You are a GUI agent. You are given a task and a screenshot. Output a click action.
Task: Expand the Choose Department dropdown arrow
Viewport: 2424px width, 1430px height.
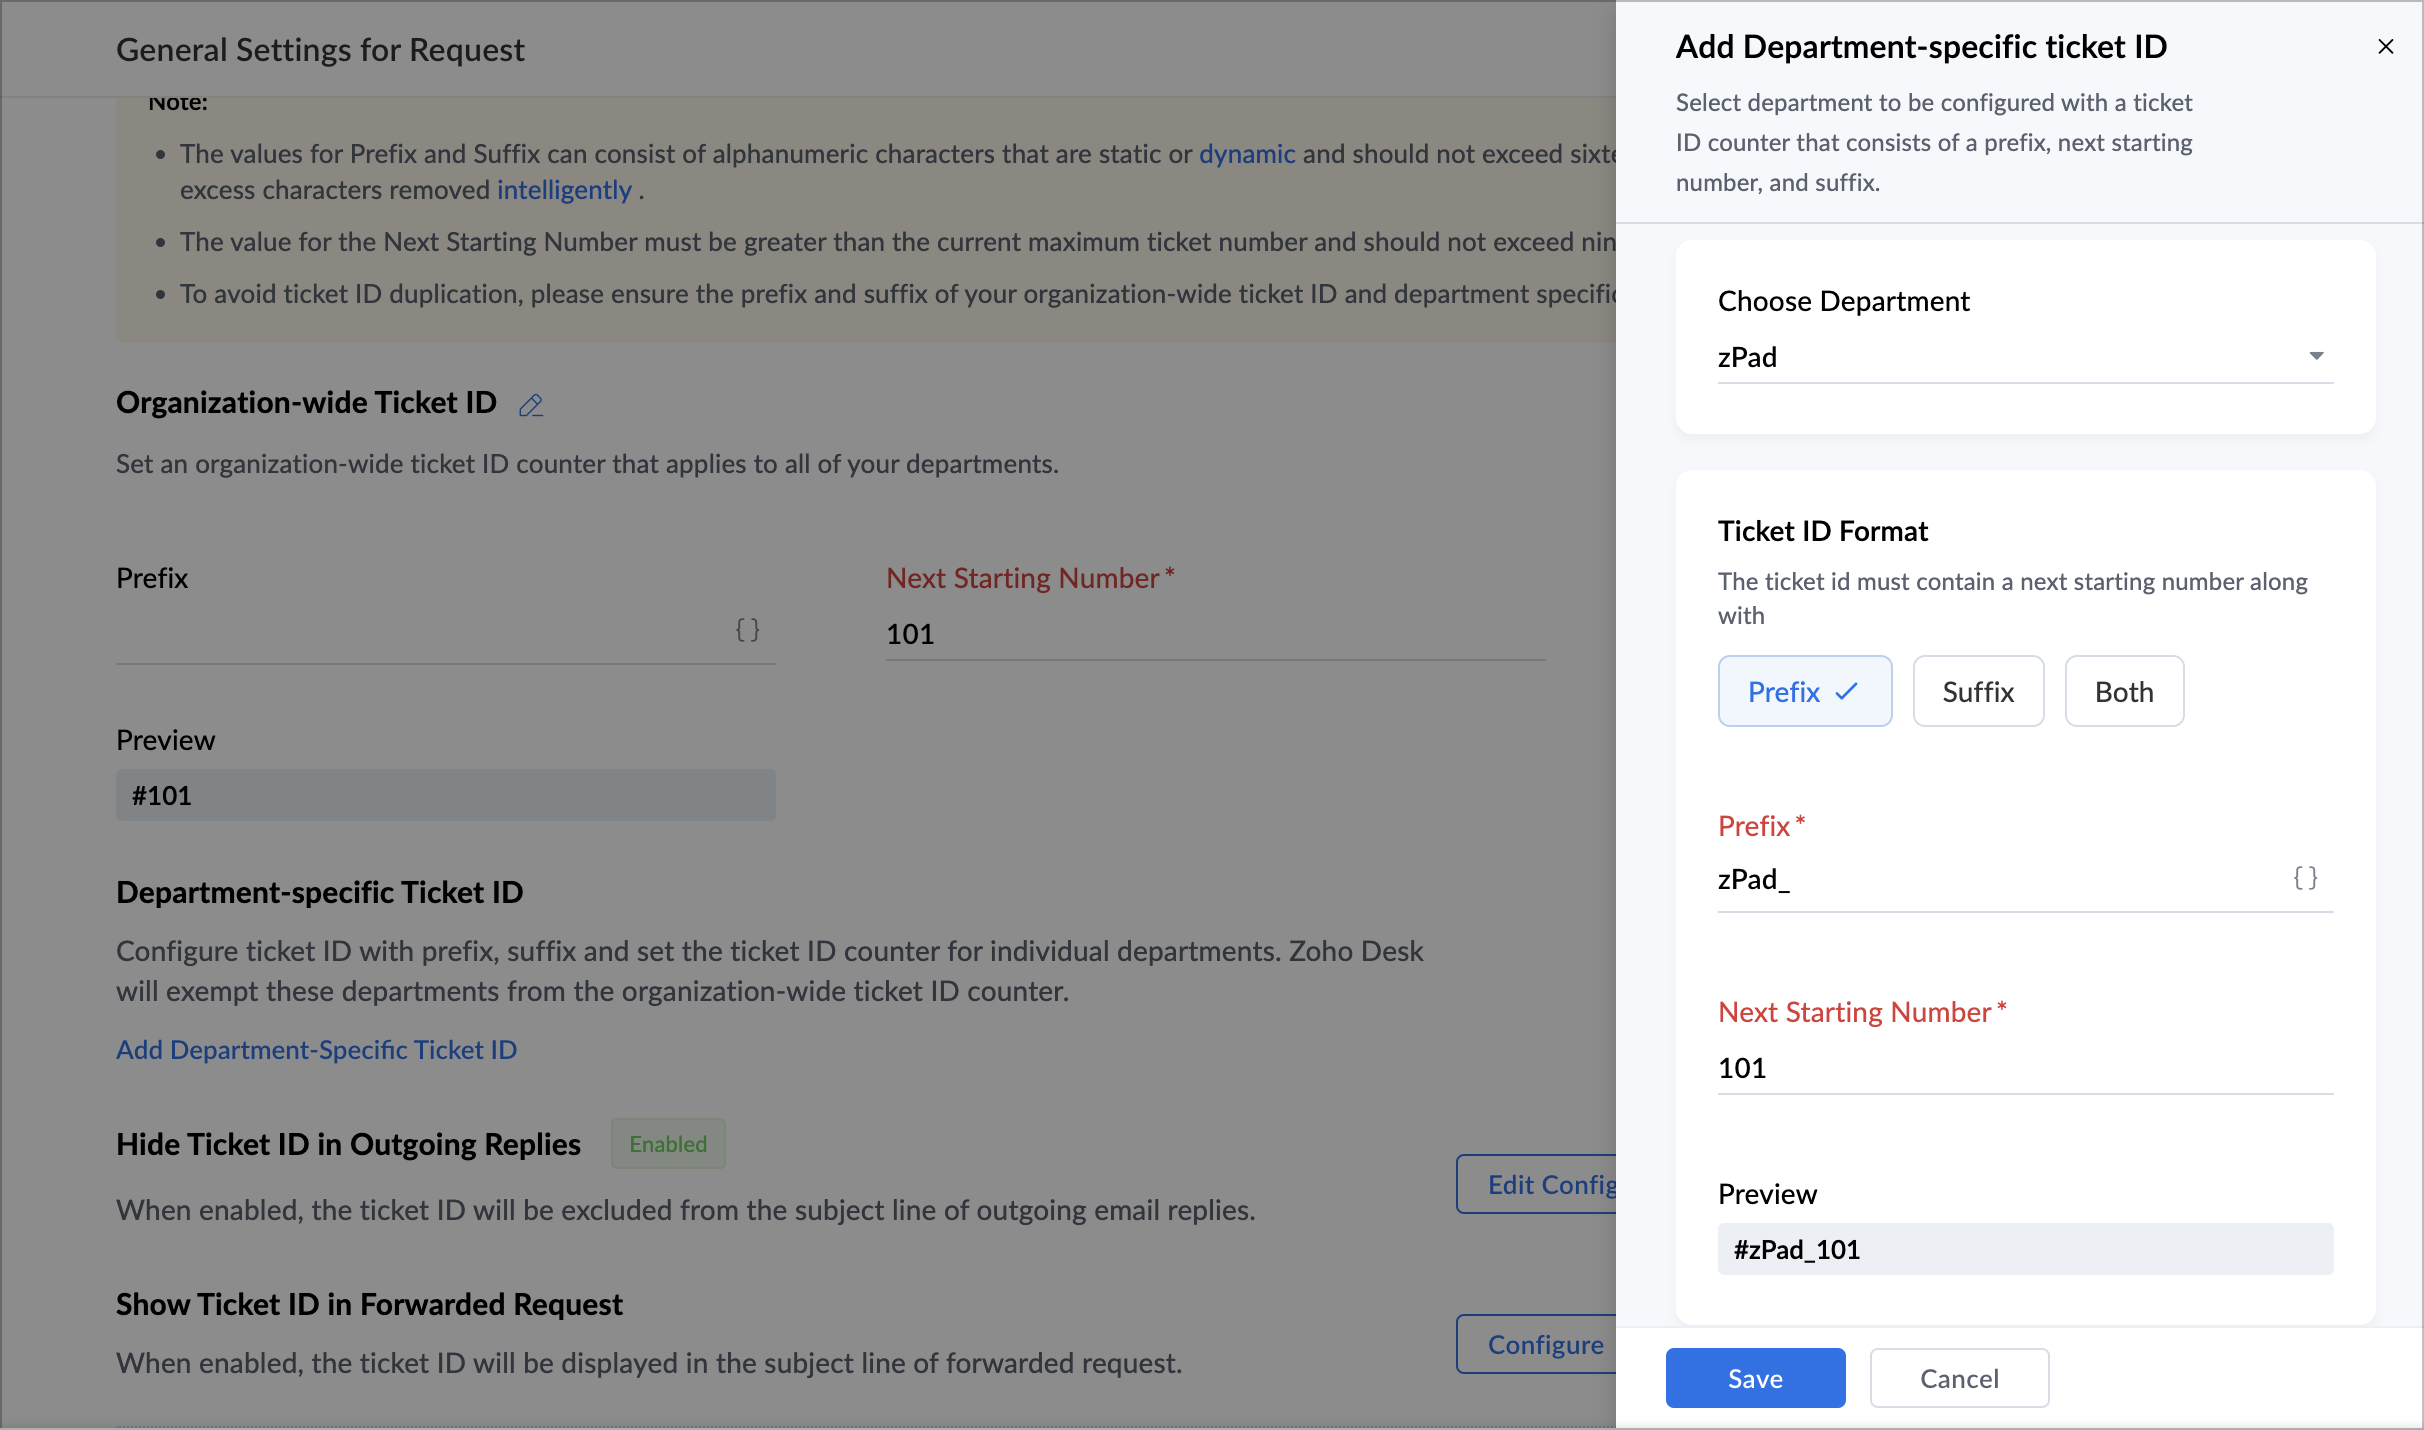(2316, 357)
